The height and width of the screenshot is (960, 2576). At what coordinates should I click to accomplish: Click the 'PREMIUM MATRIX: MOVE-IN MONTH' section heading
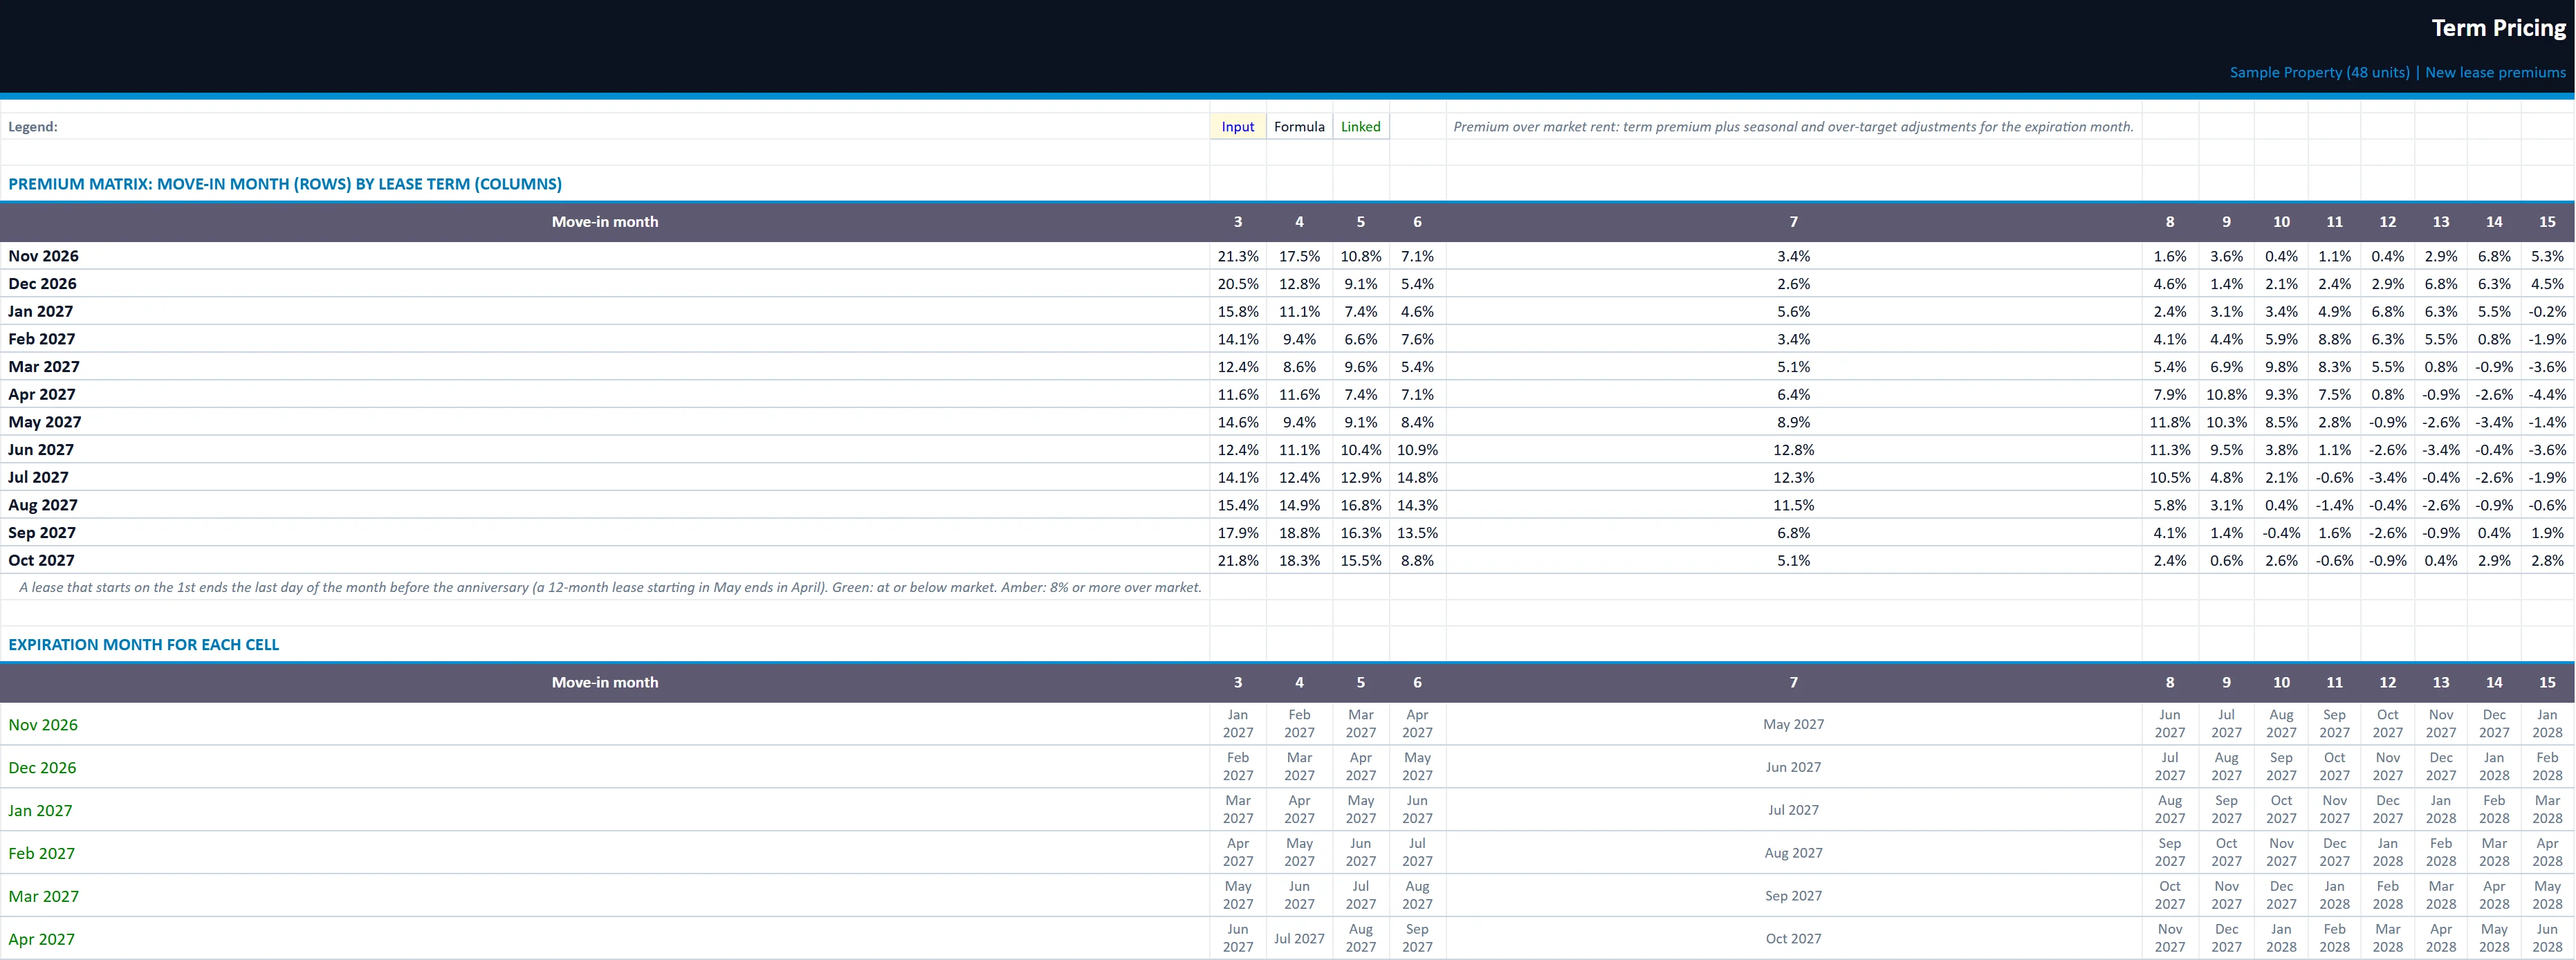(x=285, y=184)
